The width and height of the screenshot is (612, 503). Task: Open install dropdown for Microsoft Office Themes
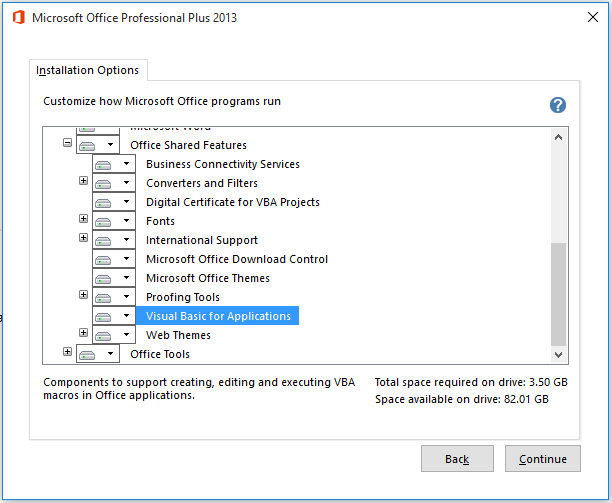114,278
